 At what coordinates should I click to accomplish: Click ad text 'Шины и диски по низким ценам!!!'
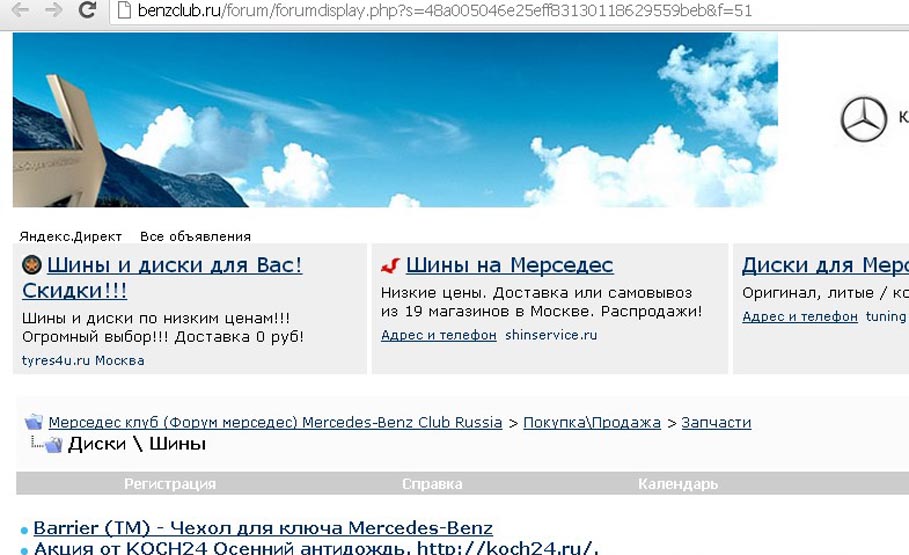(156, 318)
